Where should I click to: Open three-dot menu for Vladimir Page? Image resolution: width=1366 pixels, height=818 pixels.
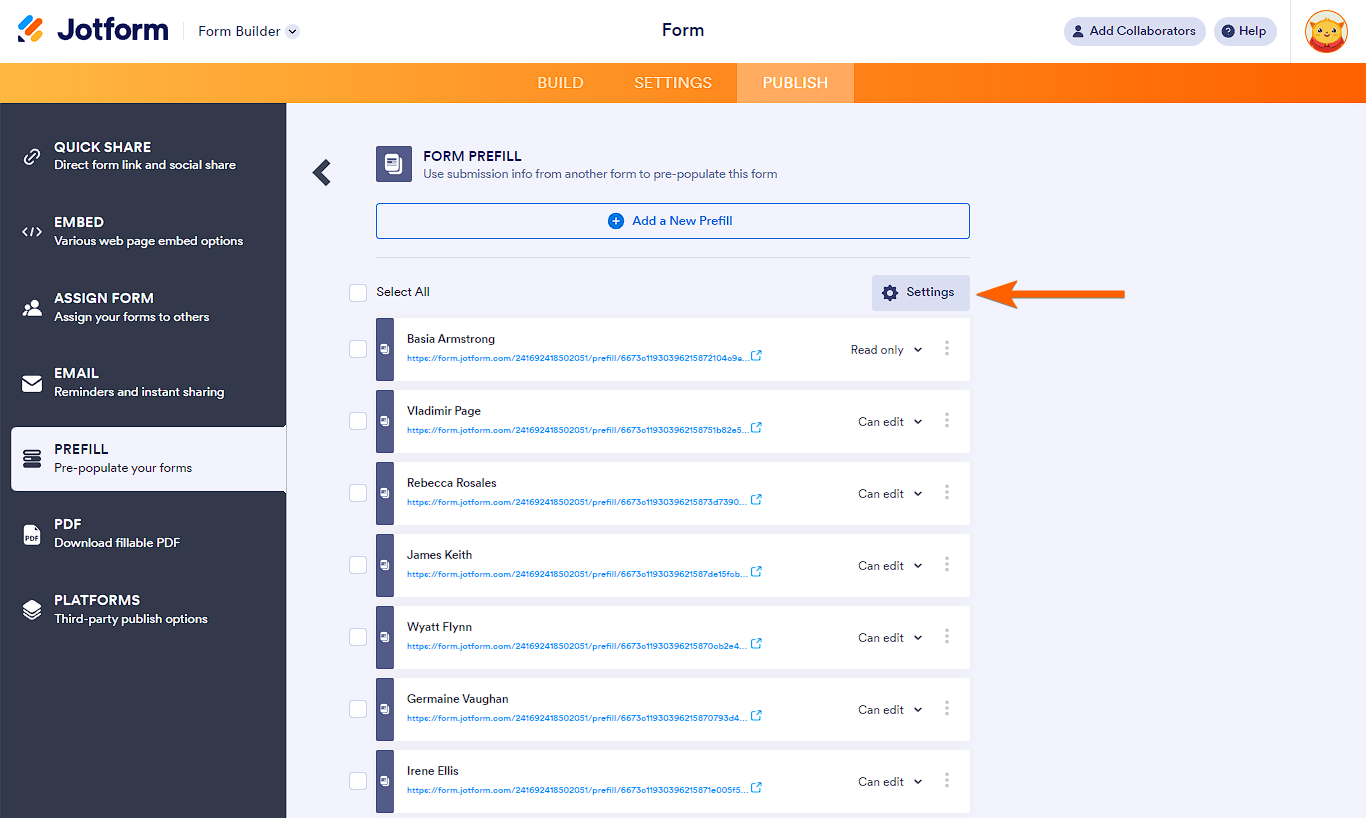tap(947, 421)
